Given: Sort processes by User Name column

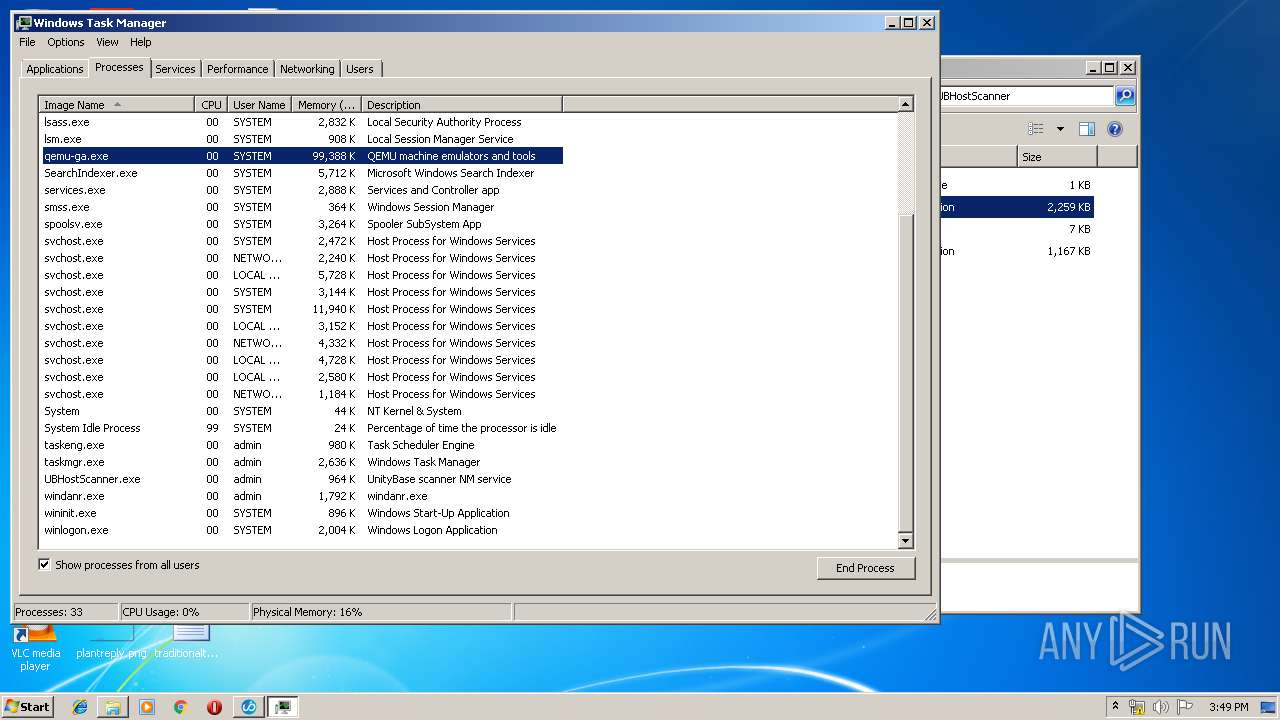Looking at the screenshot, I should pos(259,104).
